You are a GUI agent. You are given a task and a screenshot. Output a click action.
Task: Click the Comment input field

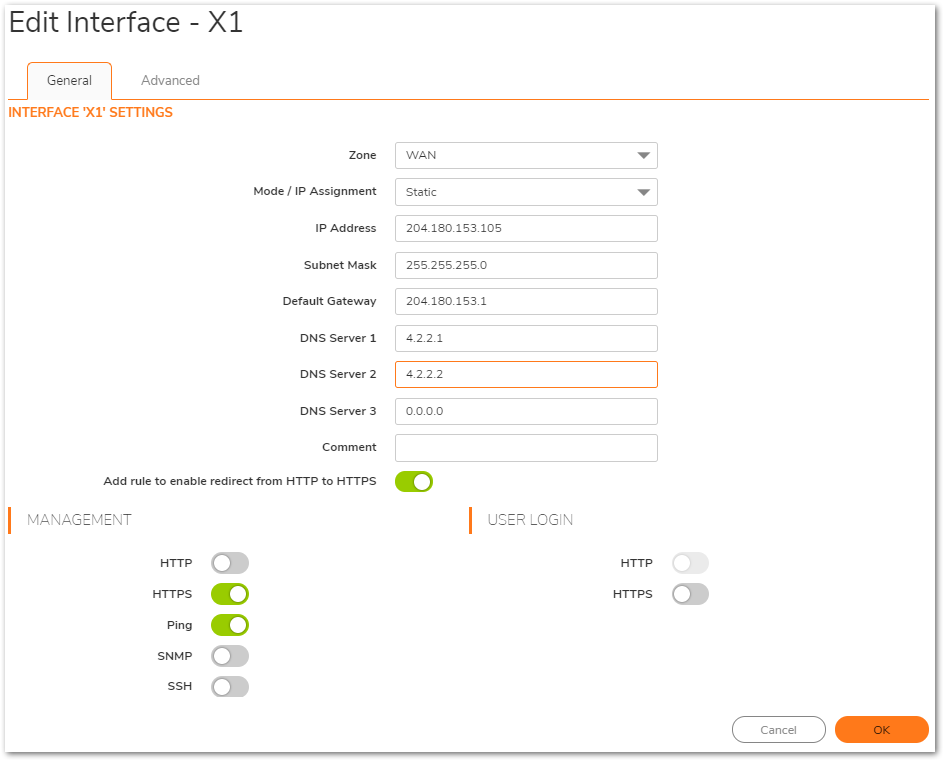(x=526, y=448)
